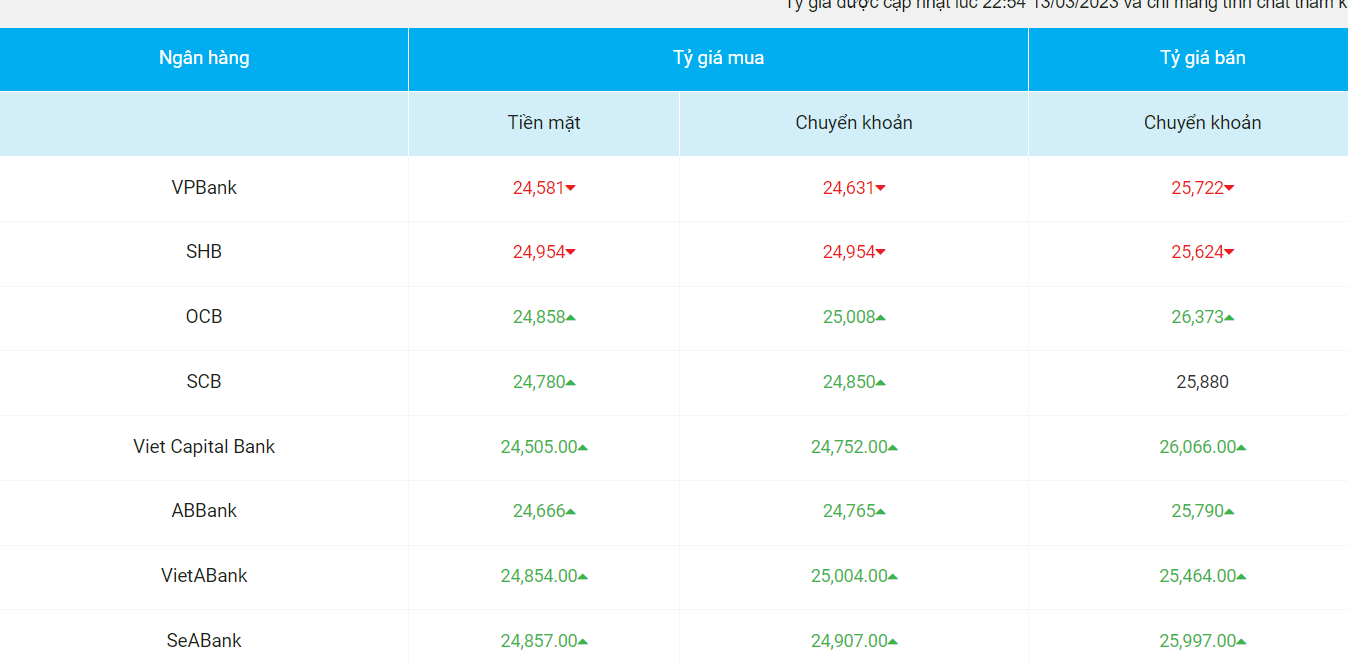The width and height of the screenshot is (1348, 666).
Task: Click SHB sell rate 25,624
Action: pos(1198,252)
